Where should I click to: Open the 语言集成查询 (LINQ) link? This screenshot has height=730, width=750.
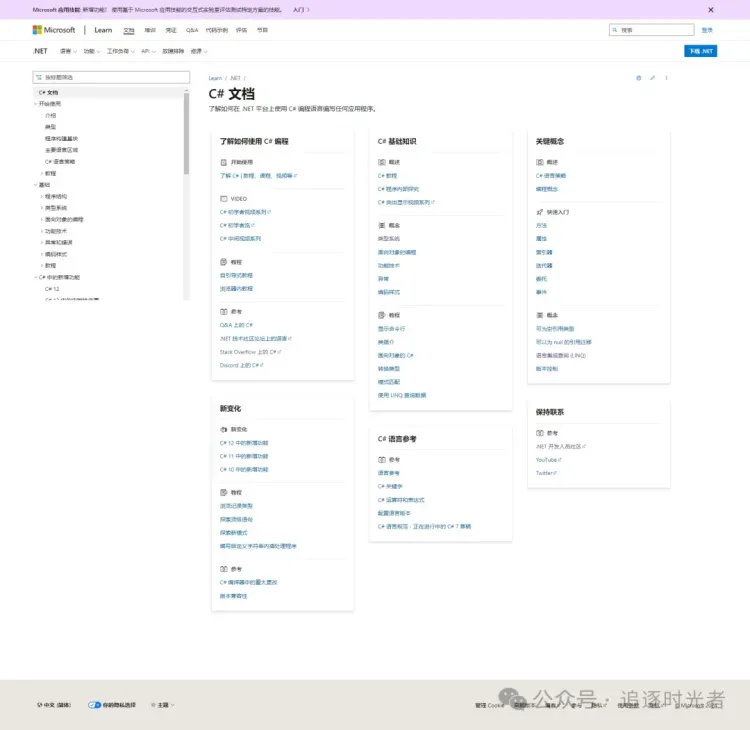(x=561, y=355)
